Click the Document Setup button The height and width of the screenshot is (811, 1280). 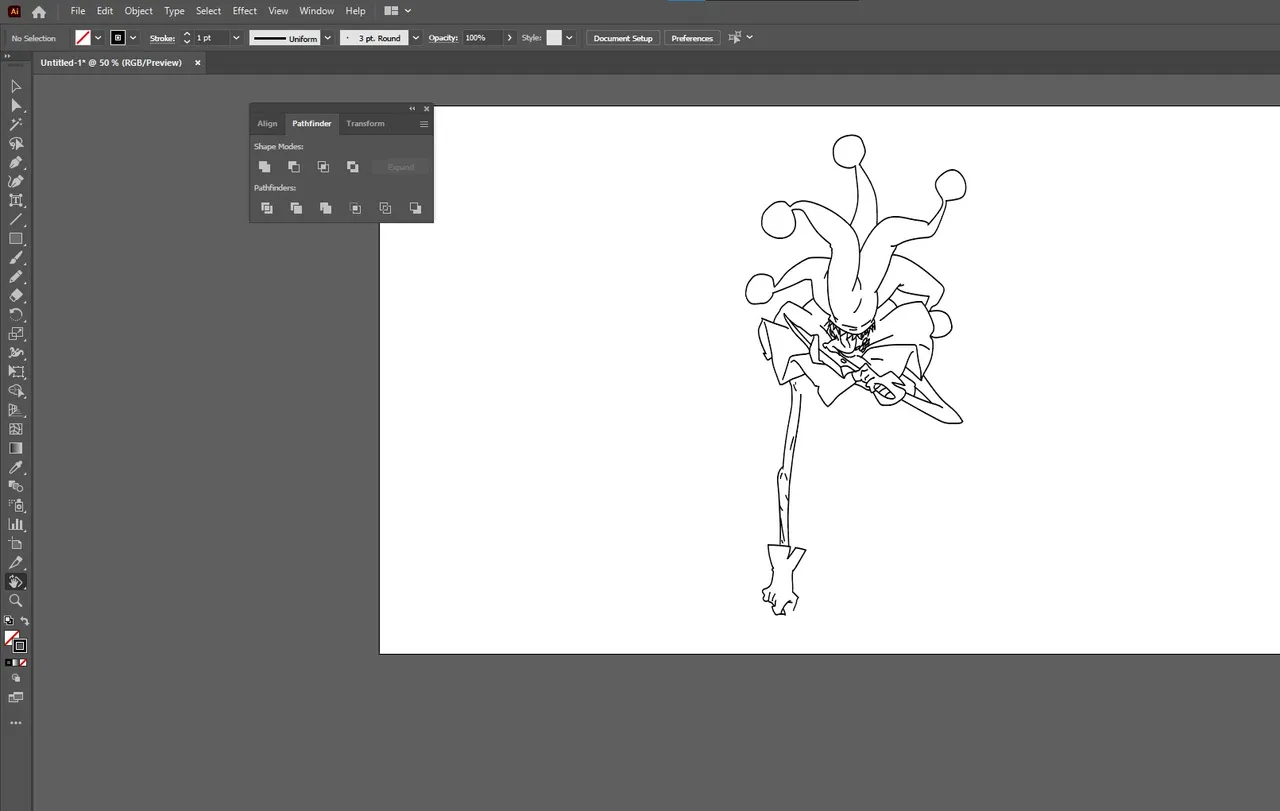pos(623,38)
